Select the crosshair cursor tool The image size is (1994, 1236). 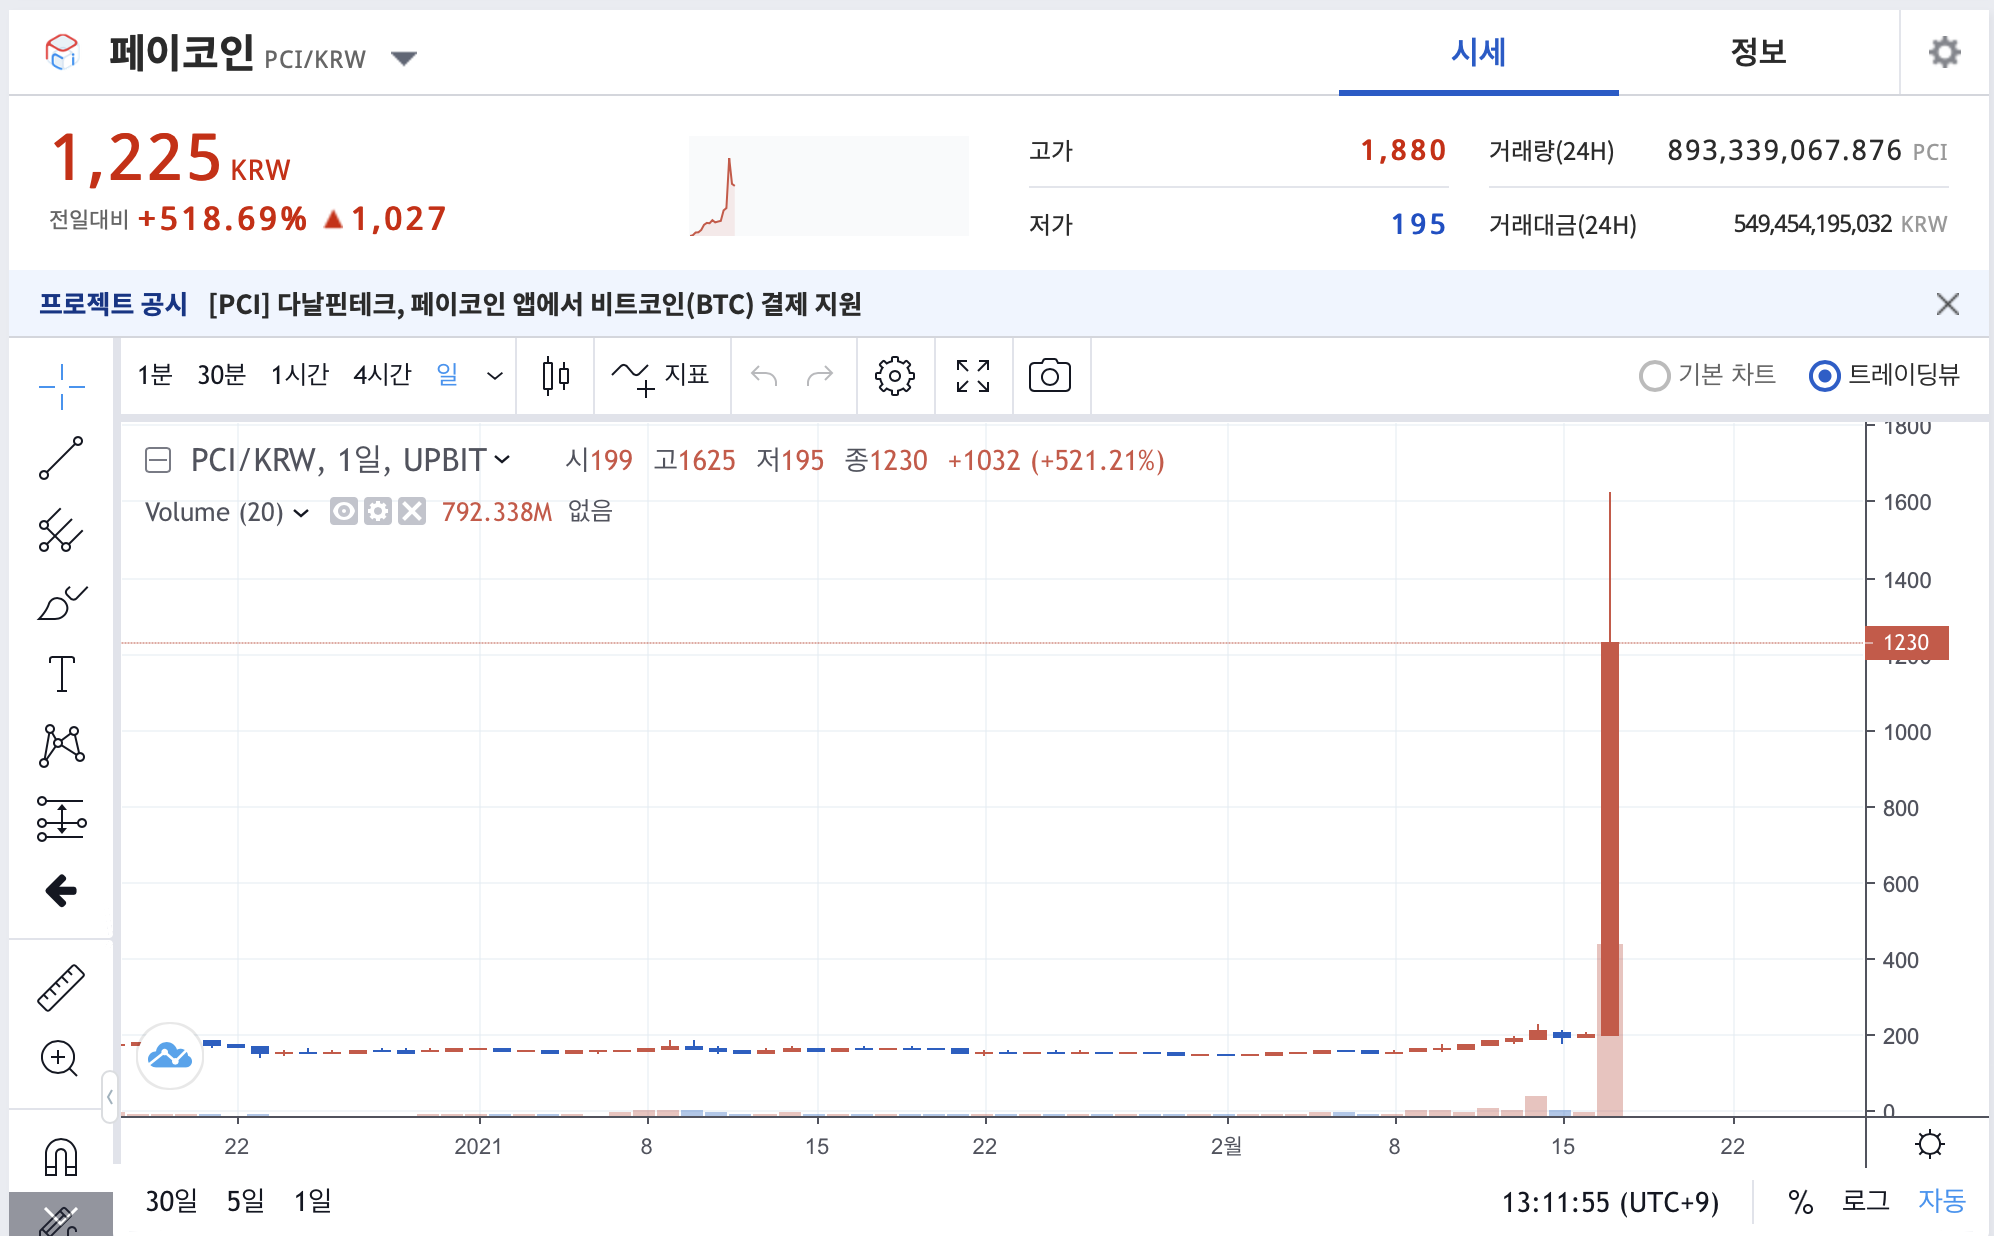(62, 386)
